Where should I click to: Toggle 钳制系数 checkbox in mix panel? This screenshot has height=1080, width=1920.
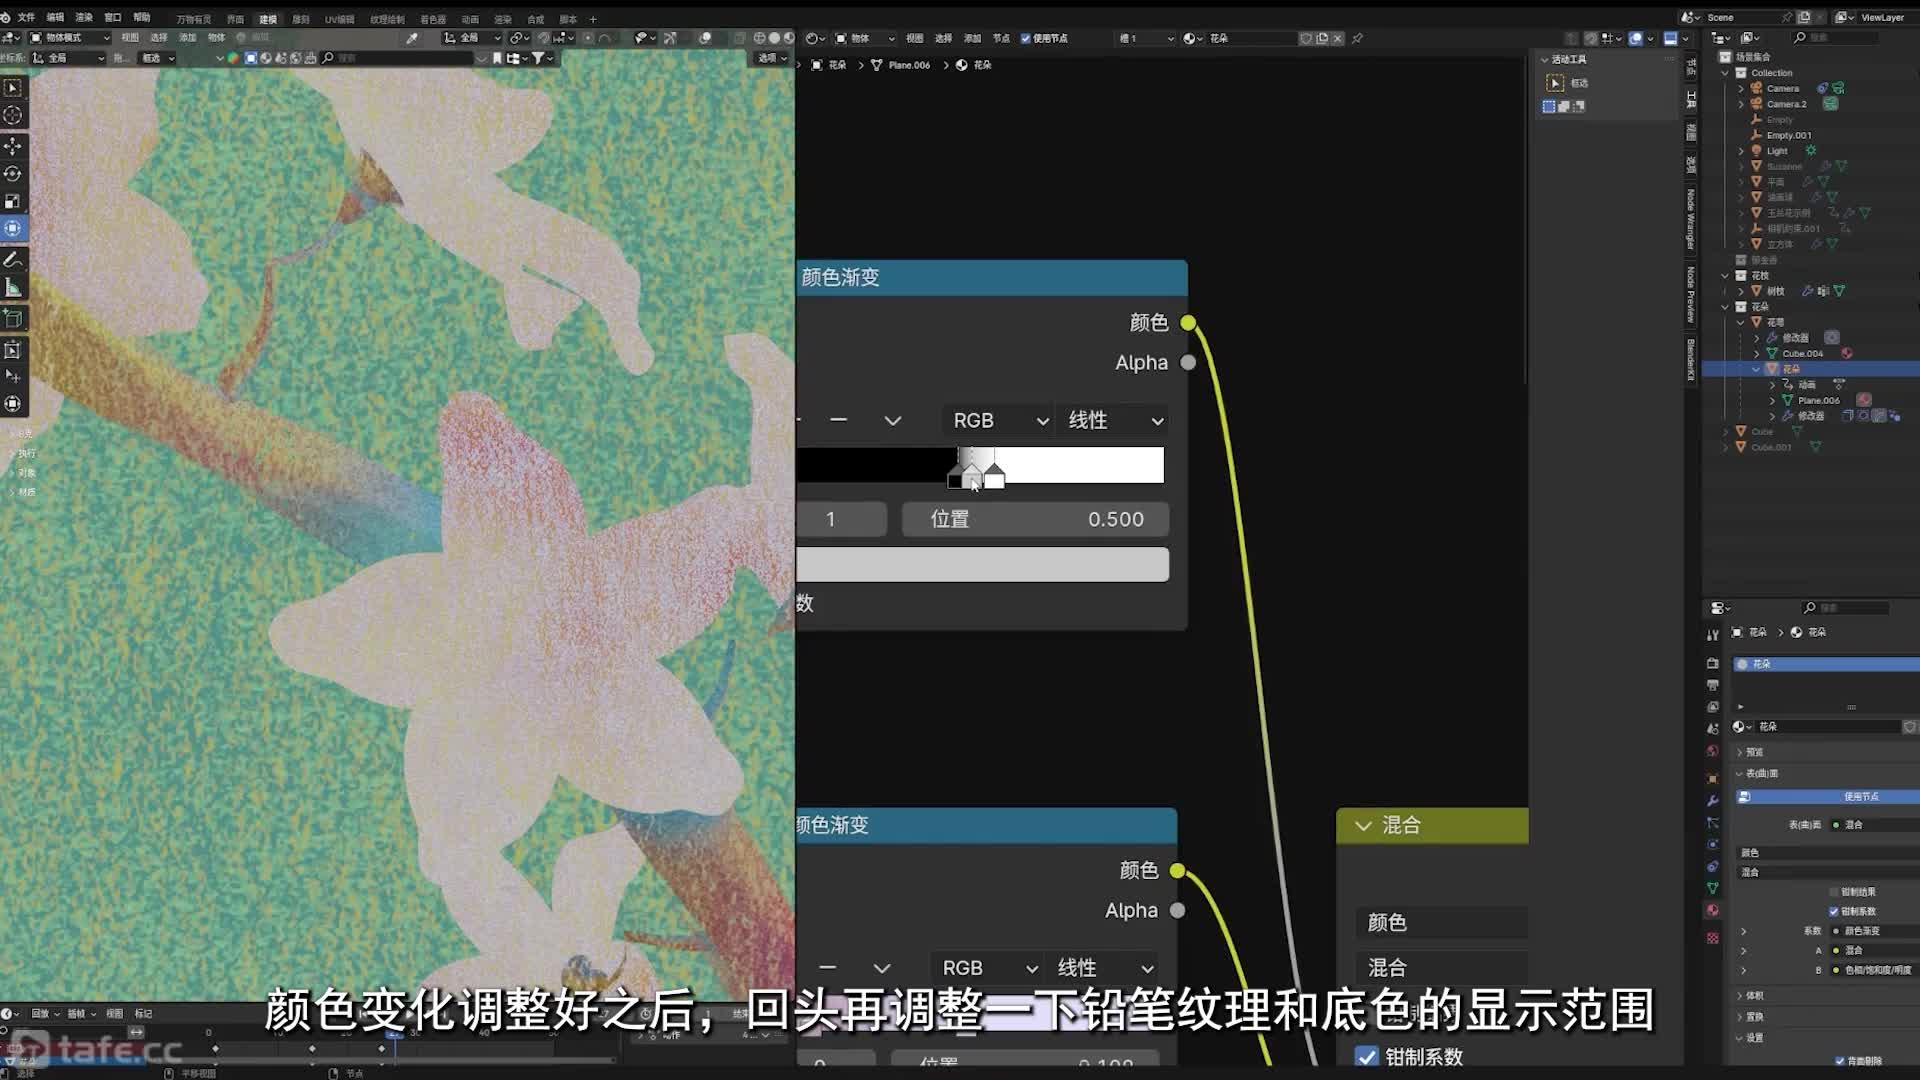(1366, 1056)
